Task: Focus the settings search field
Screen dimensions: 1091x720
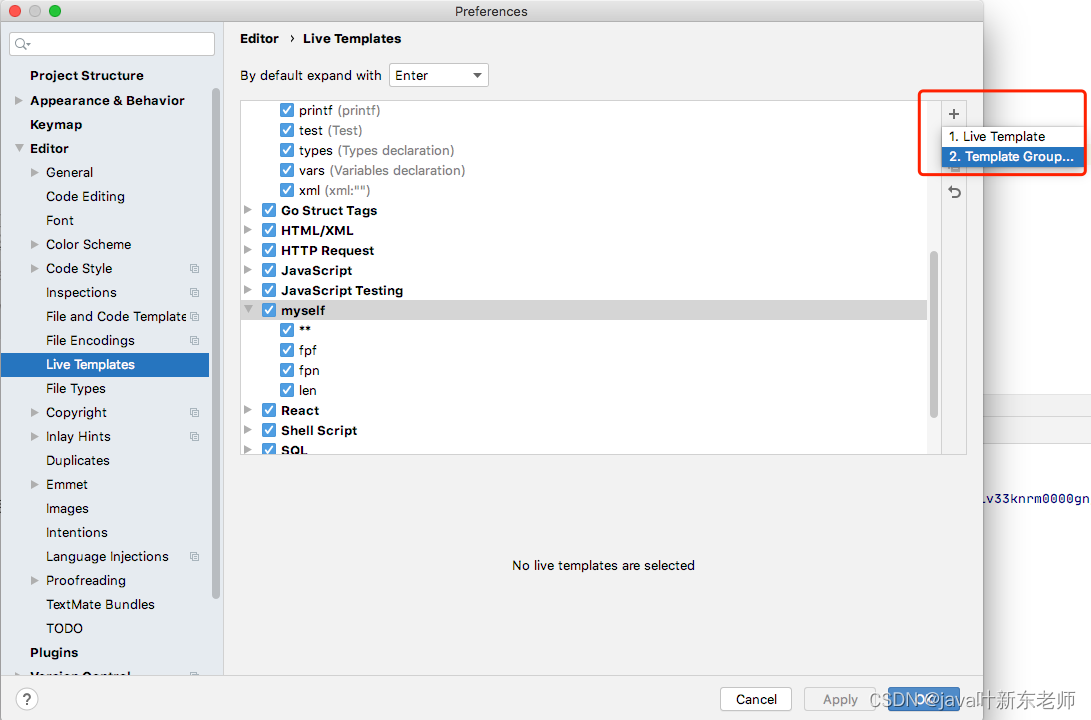Action: [x=112, y=44]
